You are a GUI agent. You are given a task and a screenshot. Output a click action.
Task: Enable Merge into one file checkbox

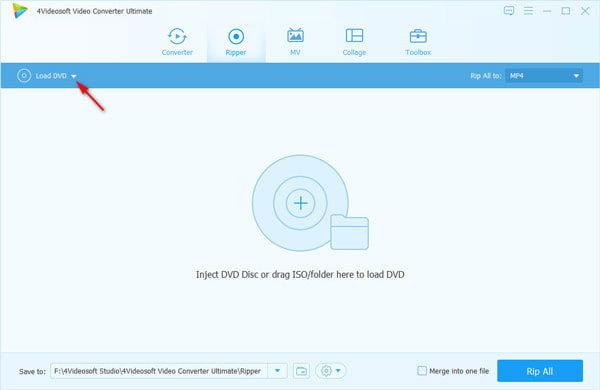click(422, 370)
